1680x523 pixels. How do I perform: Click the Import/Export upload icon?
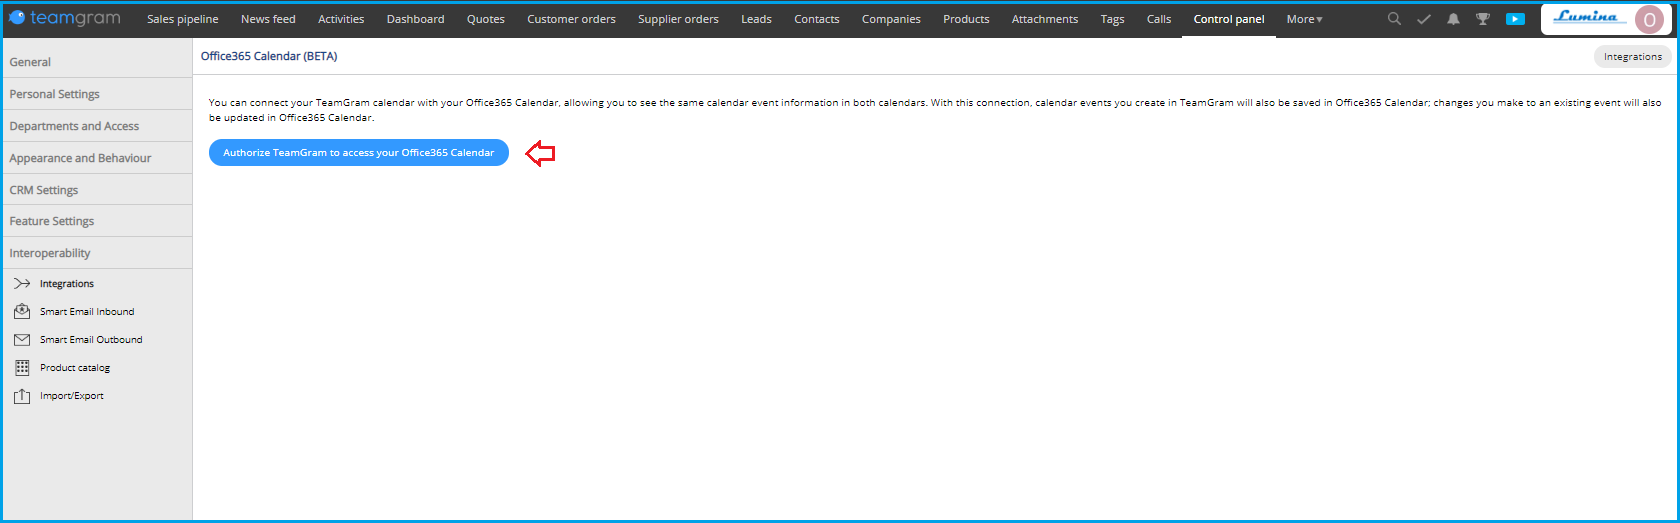[x=22, y=396]
